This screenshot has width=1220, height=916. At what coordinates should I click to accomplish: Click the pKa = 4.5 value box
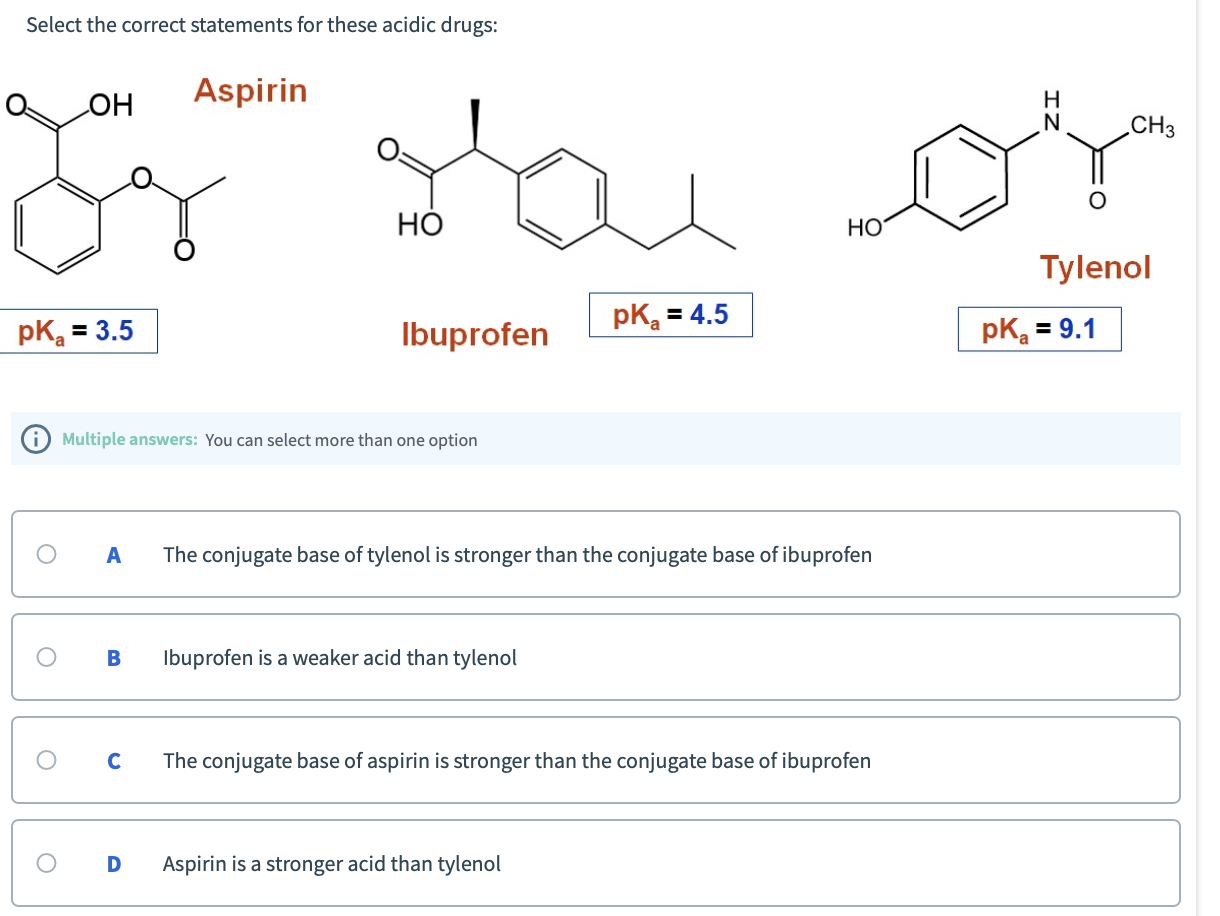click(x=670, y=314)
